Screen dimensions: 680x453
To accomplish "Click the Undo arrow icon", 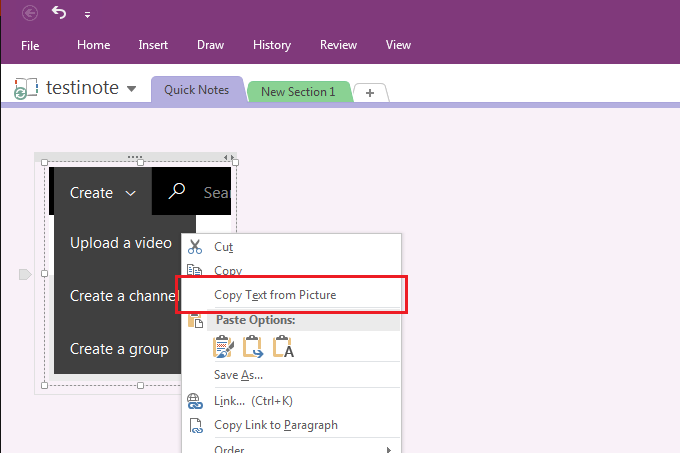I will click(59, 13).
